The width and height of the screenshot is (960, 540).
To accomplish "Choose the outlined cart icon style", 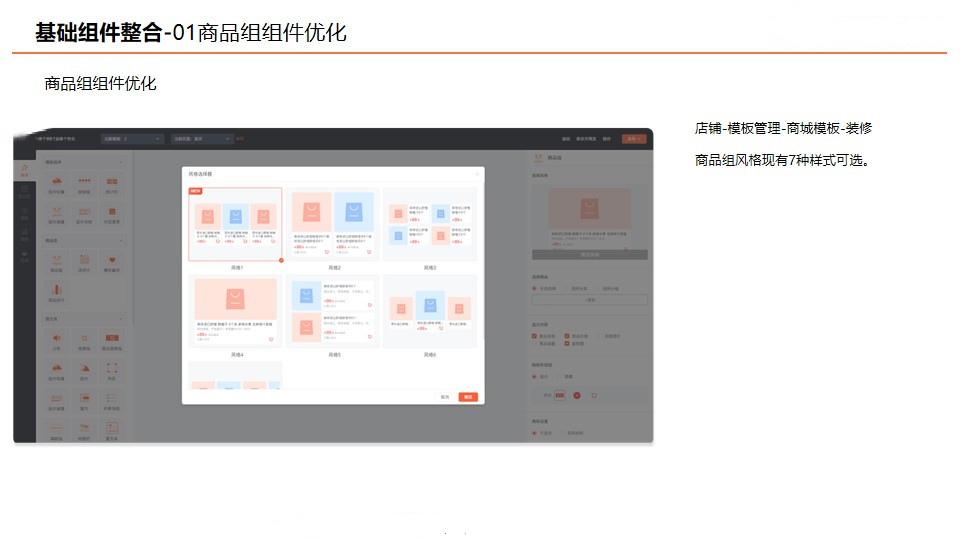I will tap(594, 396).
